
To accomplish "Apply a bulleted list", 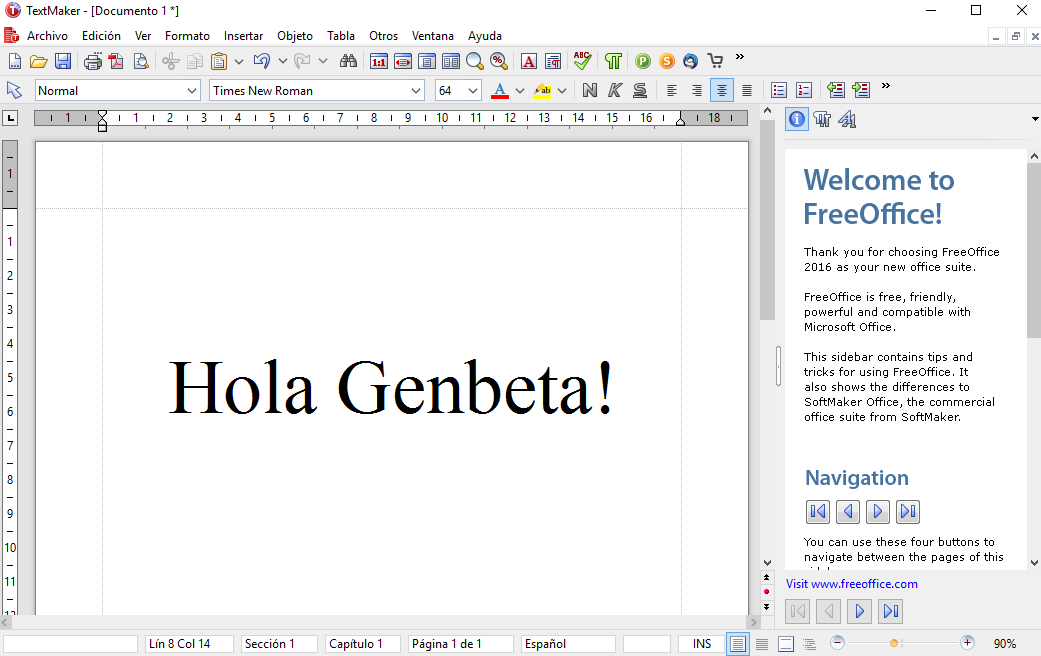I will coord(779,90).
